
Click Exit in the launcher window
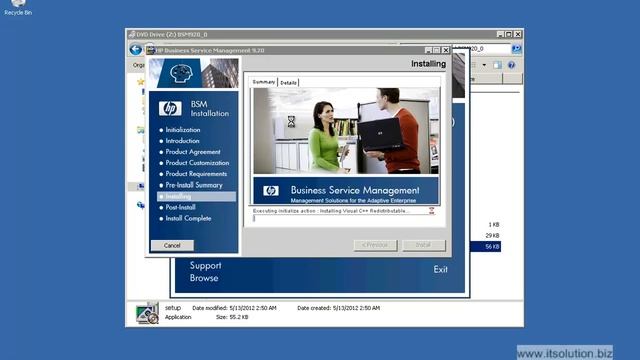(440, 269)
